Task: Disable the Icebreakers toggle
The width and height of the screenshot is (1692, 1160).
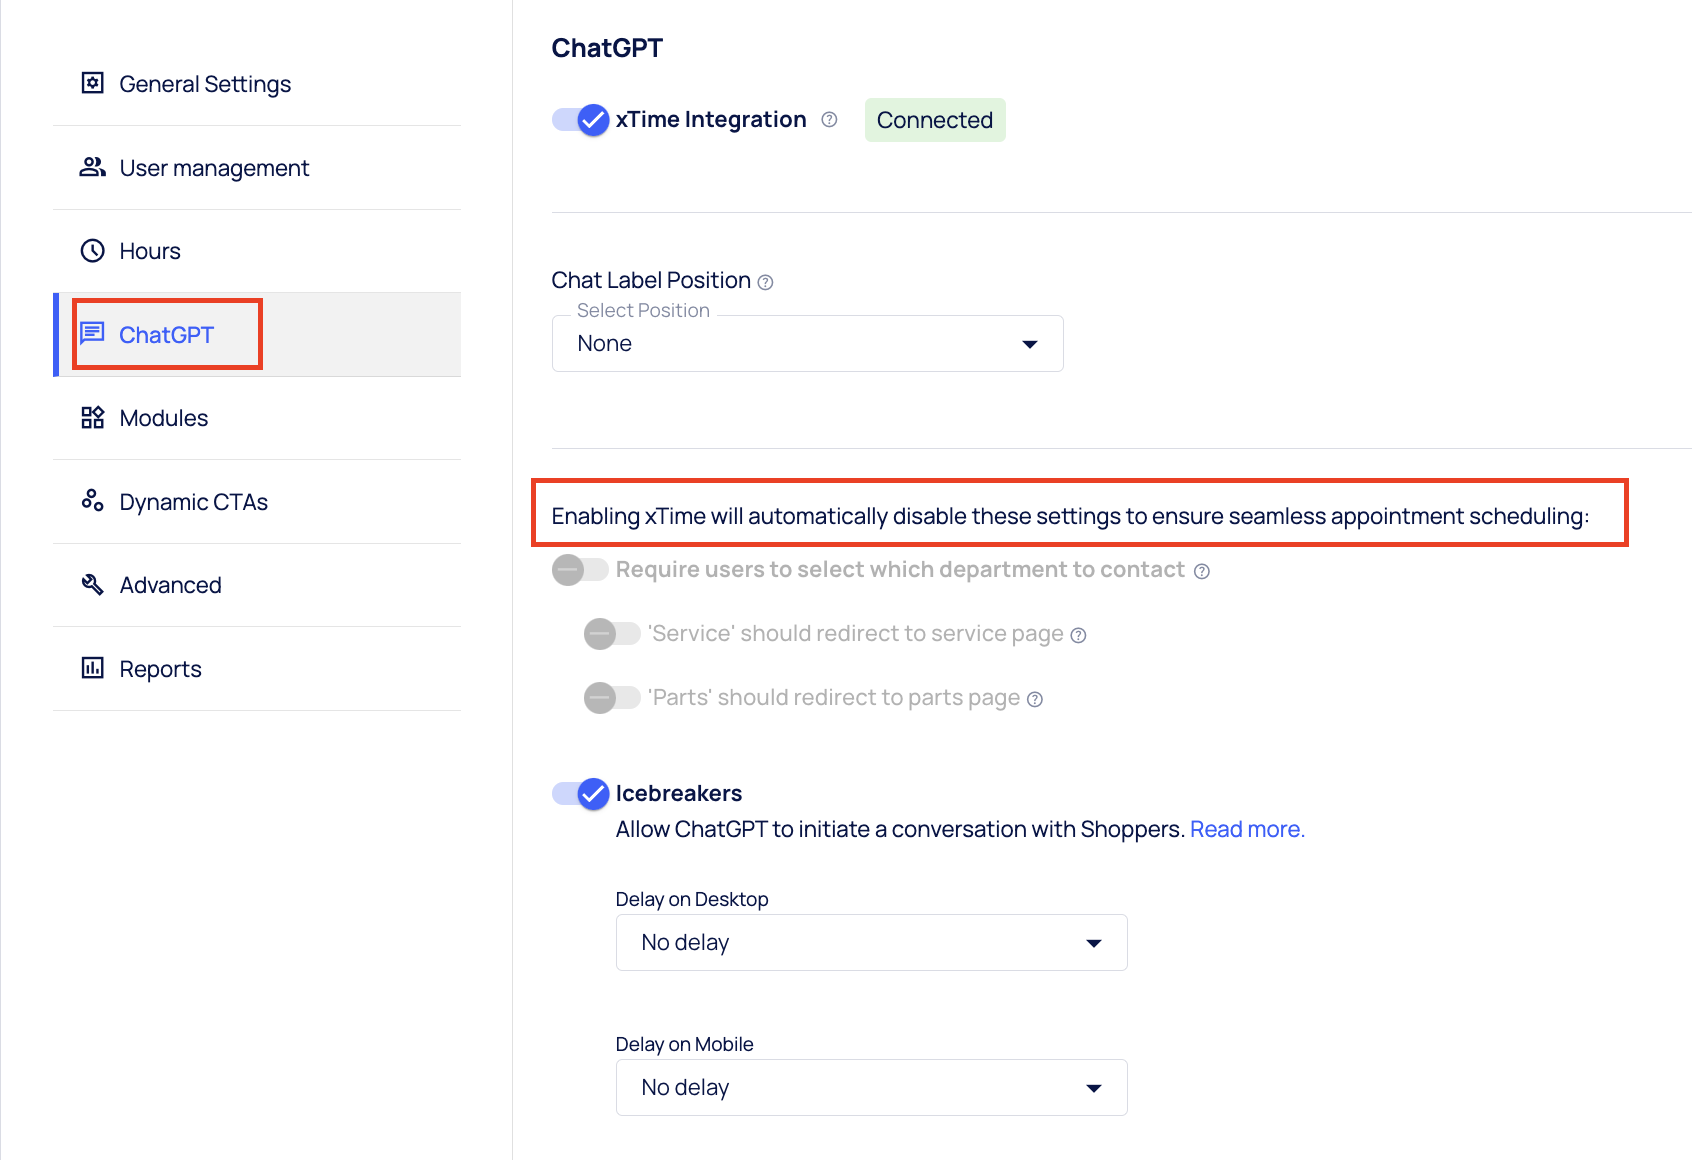Action: (x=580, y=794)
